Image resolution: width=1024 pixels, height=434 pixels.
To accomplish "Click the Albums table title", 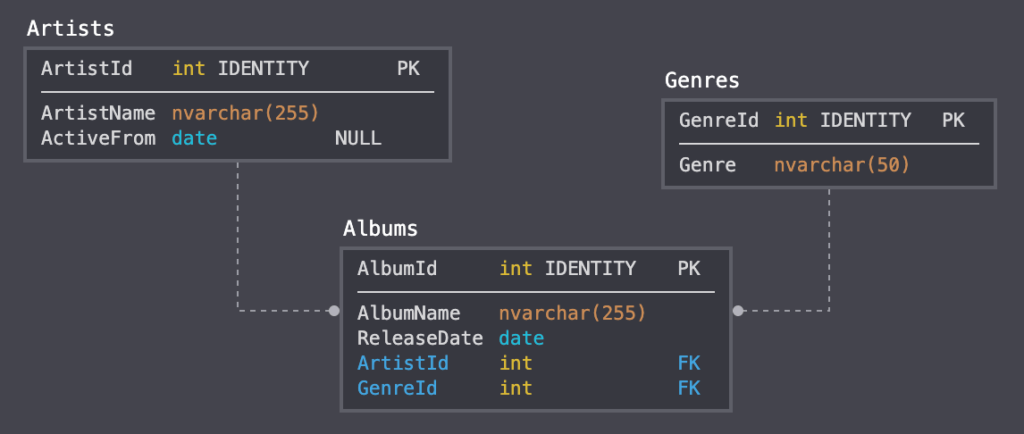I will (x=380, y=228).
